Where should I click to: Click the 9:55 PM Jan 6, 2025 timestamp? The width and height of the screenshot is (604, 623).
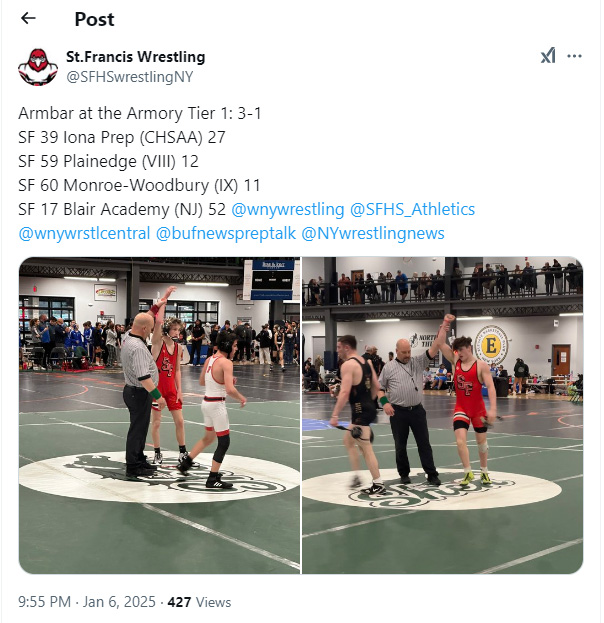pos(87,602)
